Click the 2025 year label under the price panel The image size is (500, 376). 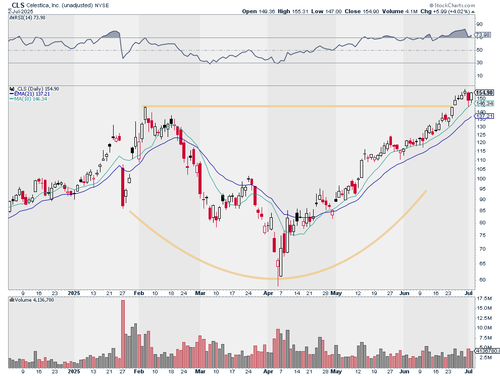pyautogui.click(x=74, y=293)
